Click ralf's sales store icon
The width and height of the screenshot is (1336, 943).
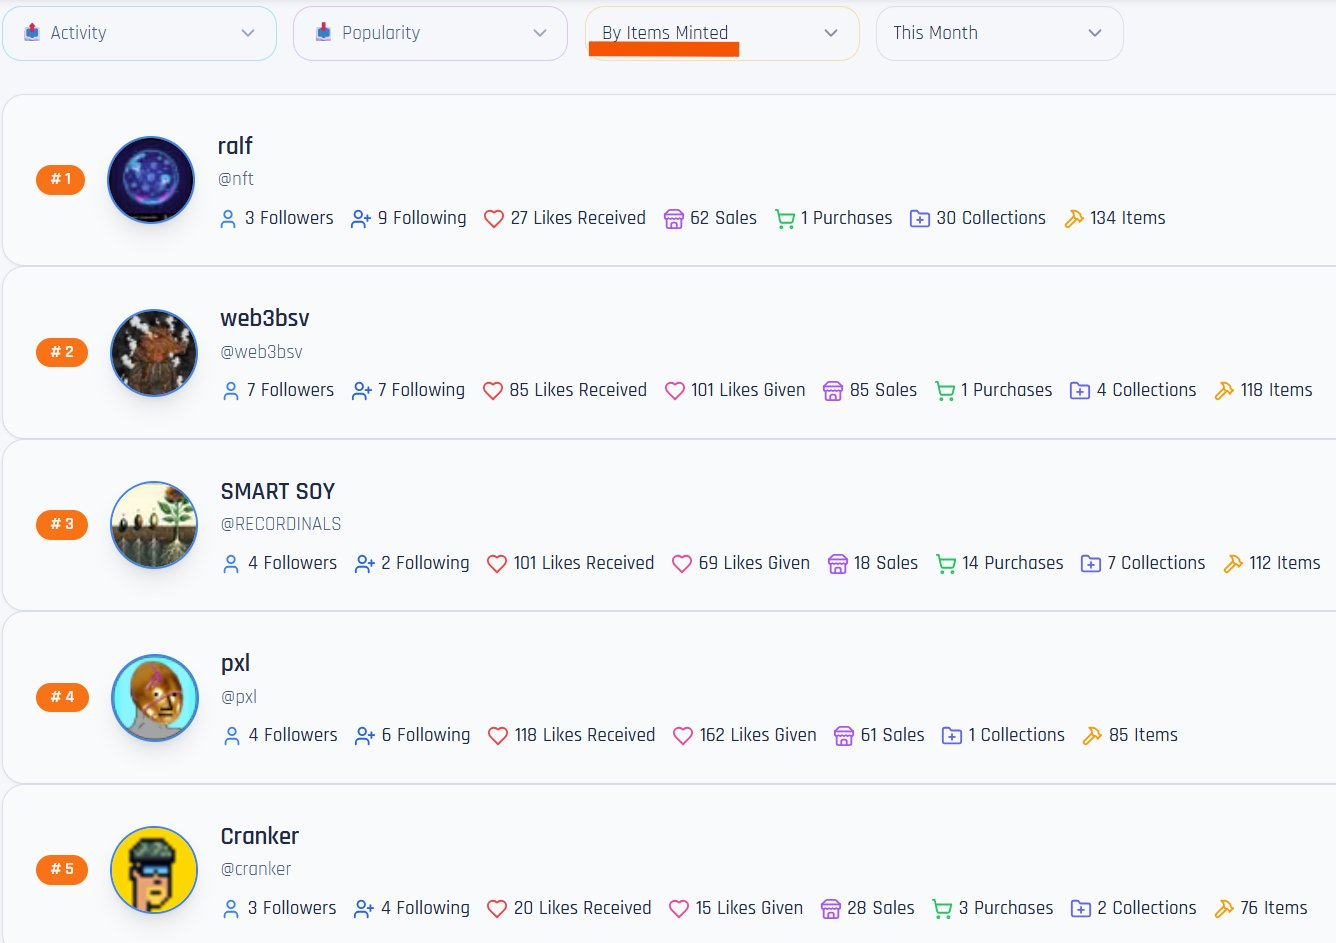tap(674, 218)
